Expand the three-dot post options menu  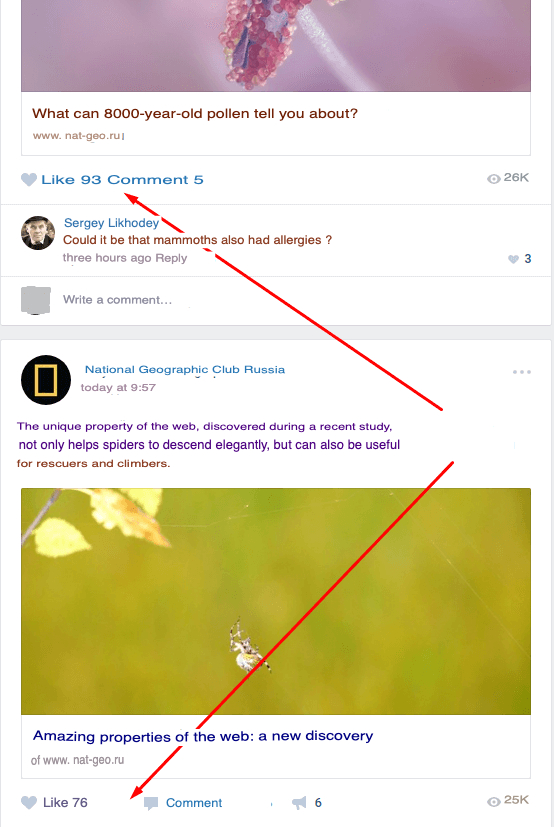point(522,372)
